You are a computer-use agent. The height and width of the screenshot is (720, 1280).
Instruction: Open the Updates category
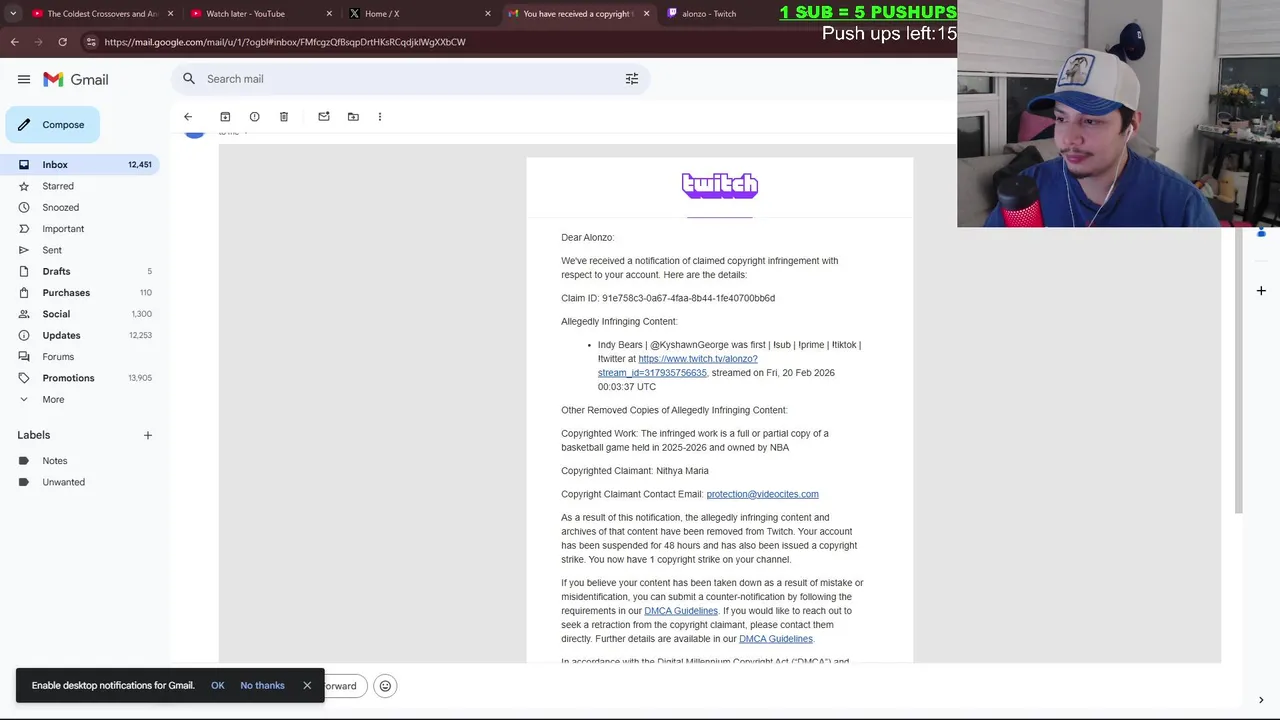(x=80, y=335)
